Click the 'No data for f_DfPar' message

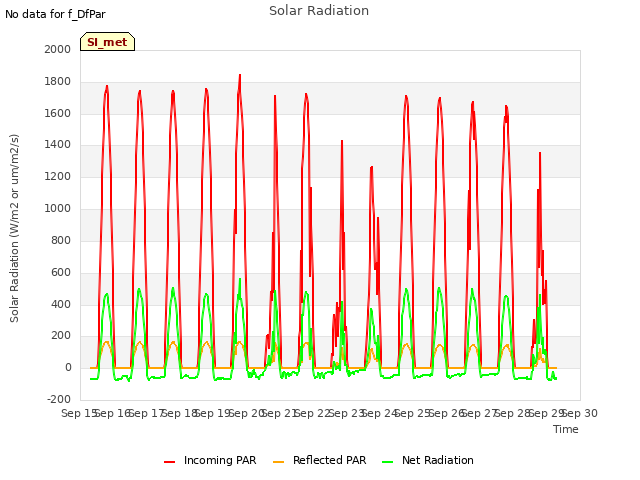click(55, 14)
